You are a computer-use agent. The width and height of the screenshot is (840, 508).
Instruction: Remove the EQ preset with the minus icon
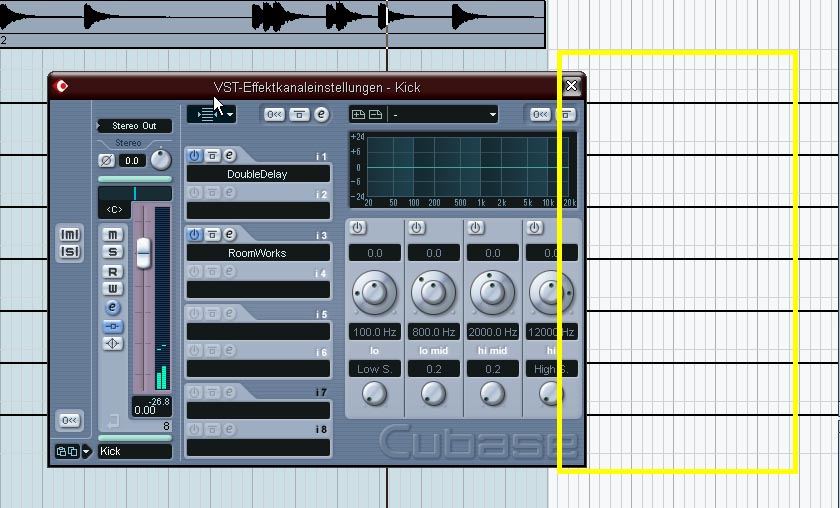pos(376,114)
